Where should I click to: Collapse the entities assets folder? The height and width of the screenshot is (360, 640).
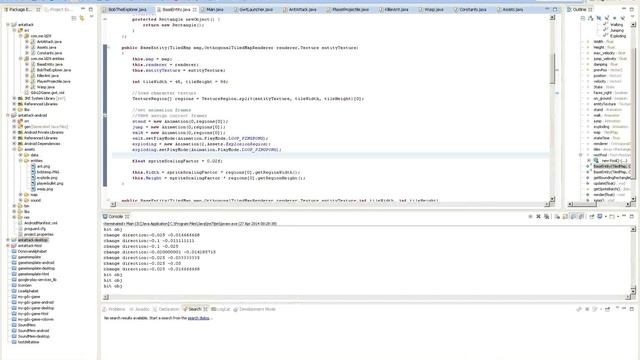(21, 161)
